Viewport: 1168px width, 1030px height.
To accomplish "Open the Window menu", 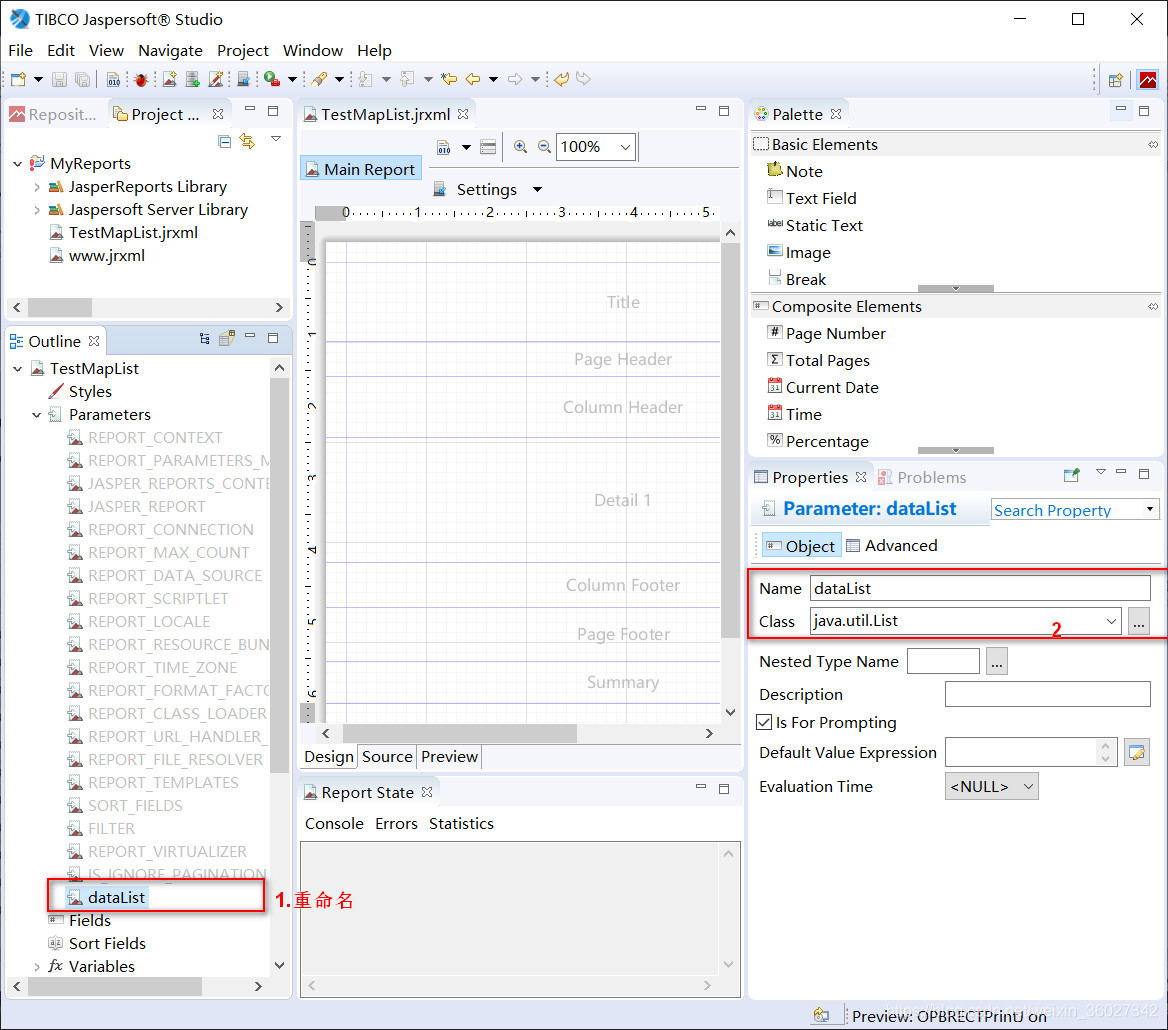I will point(313,51).
